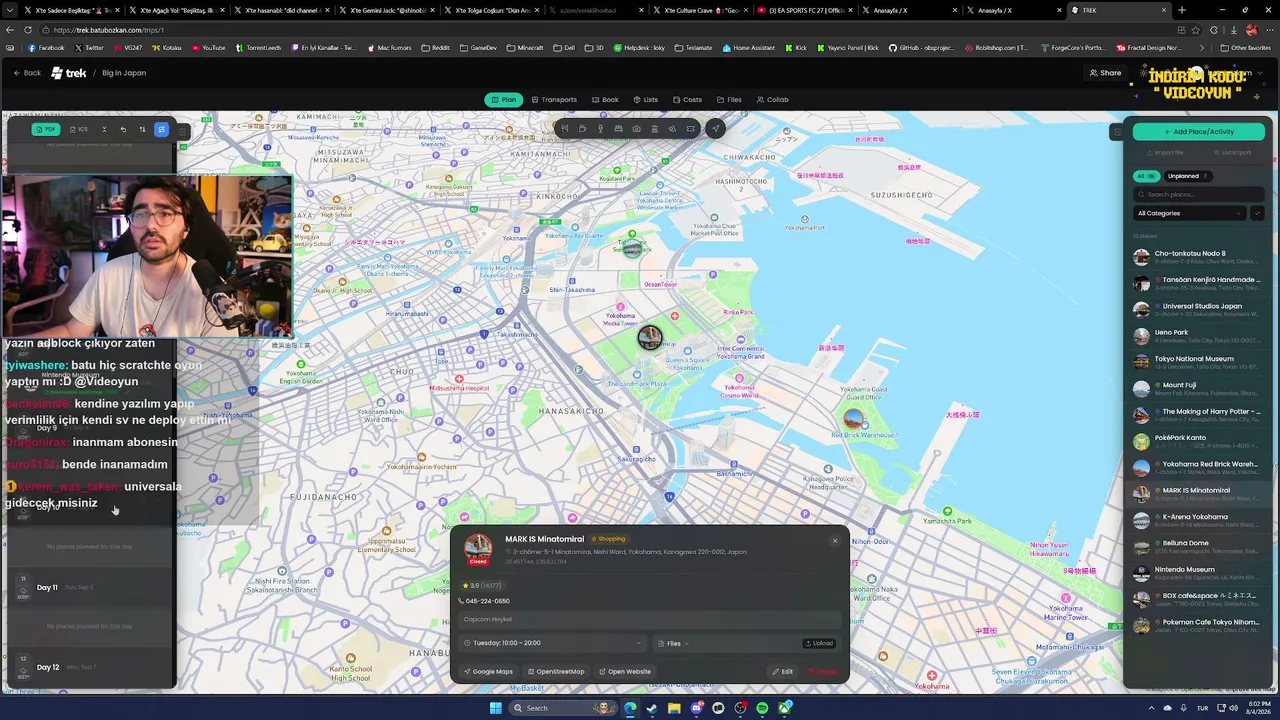
Task: Toggle the bar glass map filter
Action: pos(601,129)
